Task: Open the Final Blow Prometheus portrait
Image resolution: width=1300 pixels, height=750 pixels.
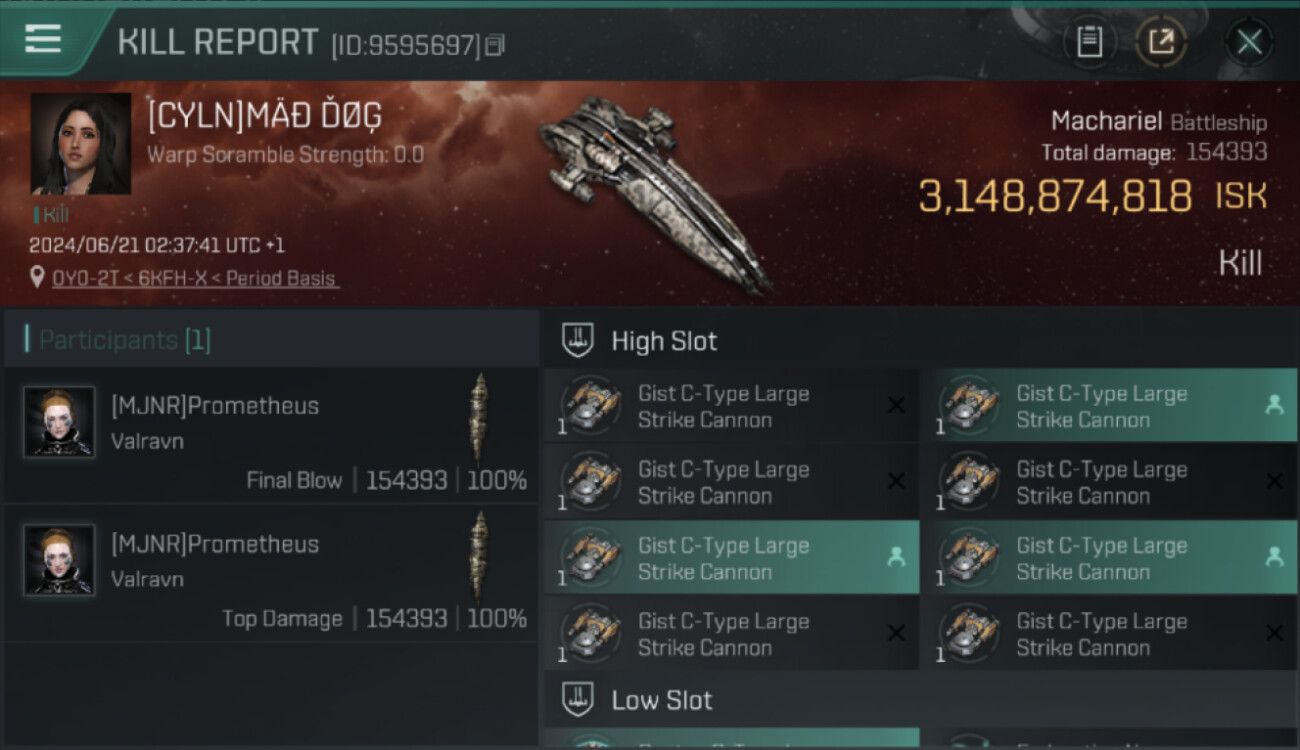Action: pyautogui.click(x=60, y=422)
